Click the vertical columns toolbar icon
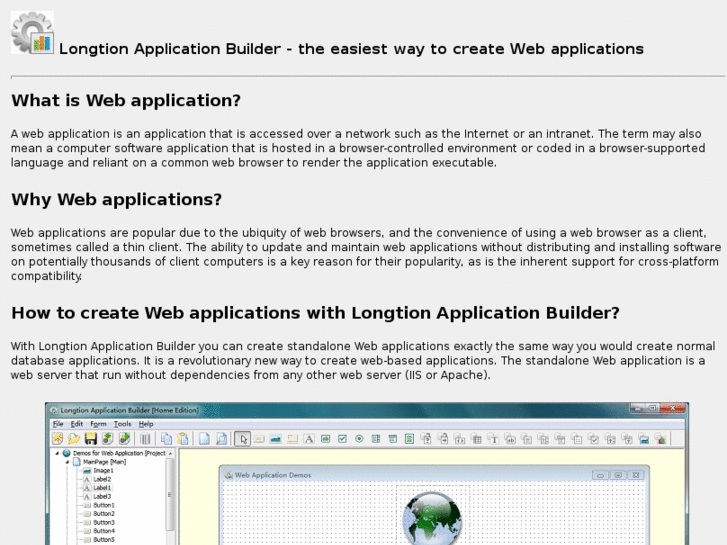Screen dimensions: 727x545 (x=145, y=438)
